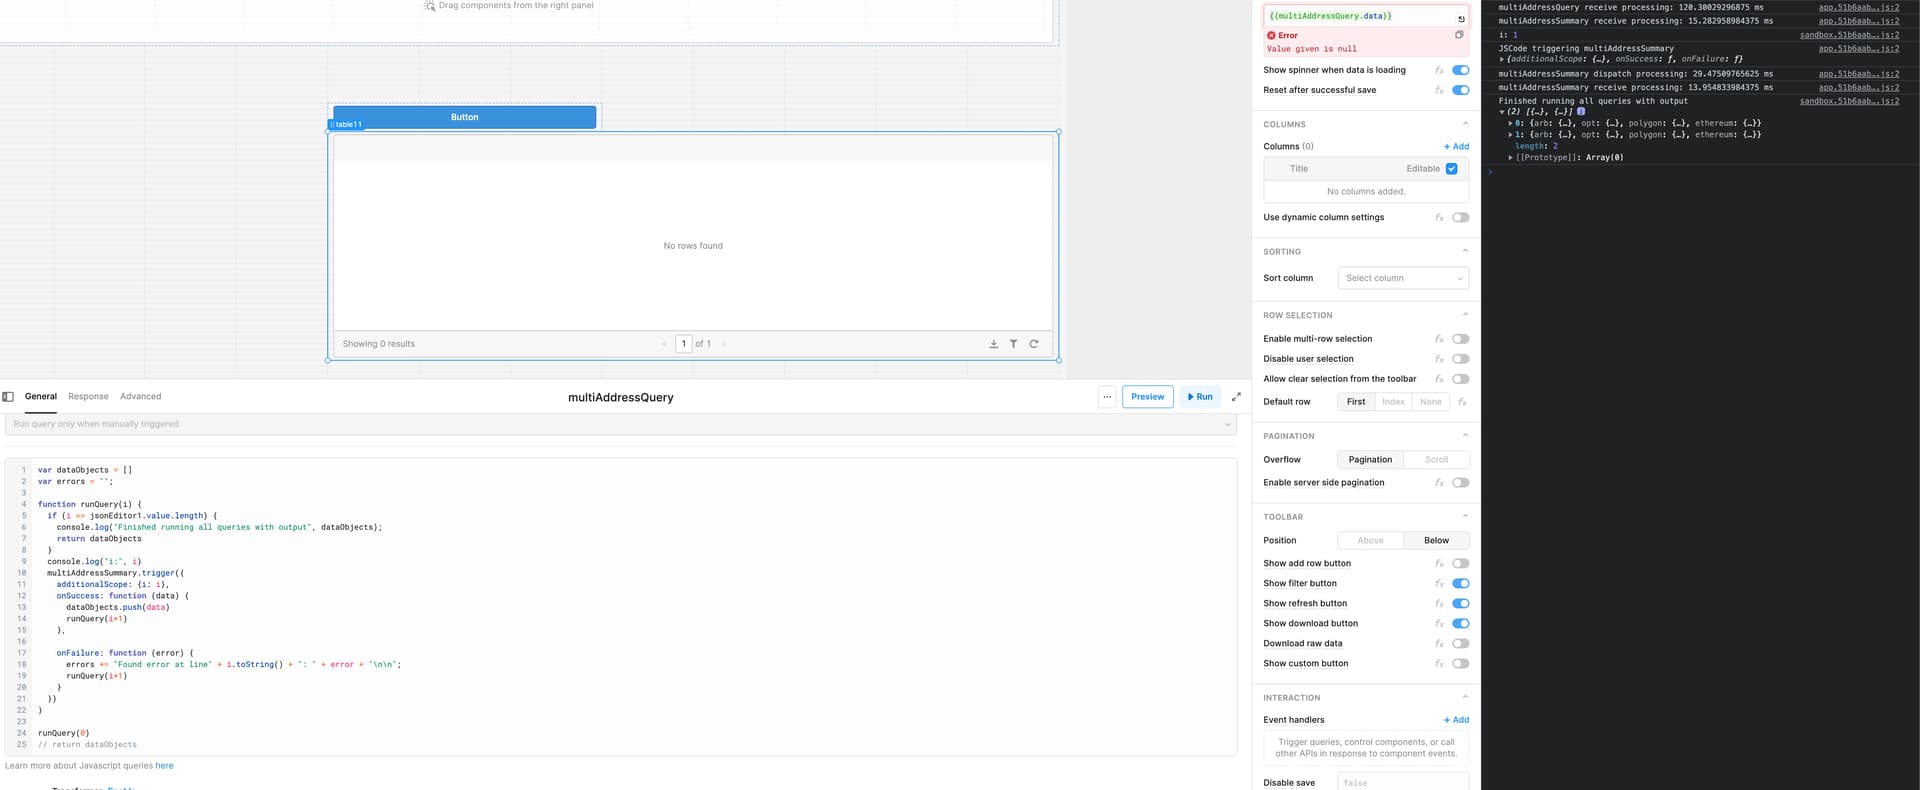
Task: Toggle Reset after successful save
Action: (x=1461, y=90)
